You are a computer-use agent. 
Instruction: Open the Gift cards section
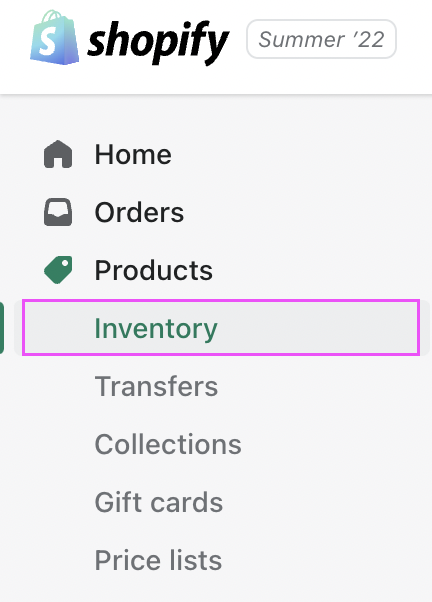pos(159,502)
